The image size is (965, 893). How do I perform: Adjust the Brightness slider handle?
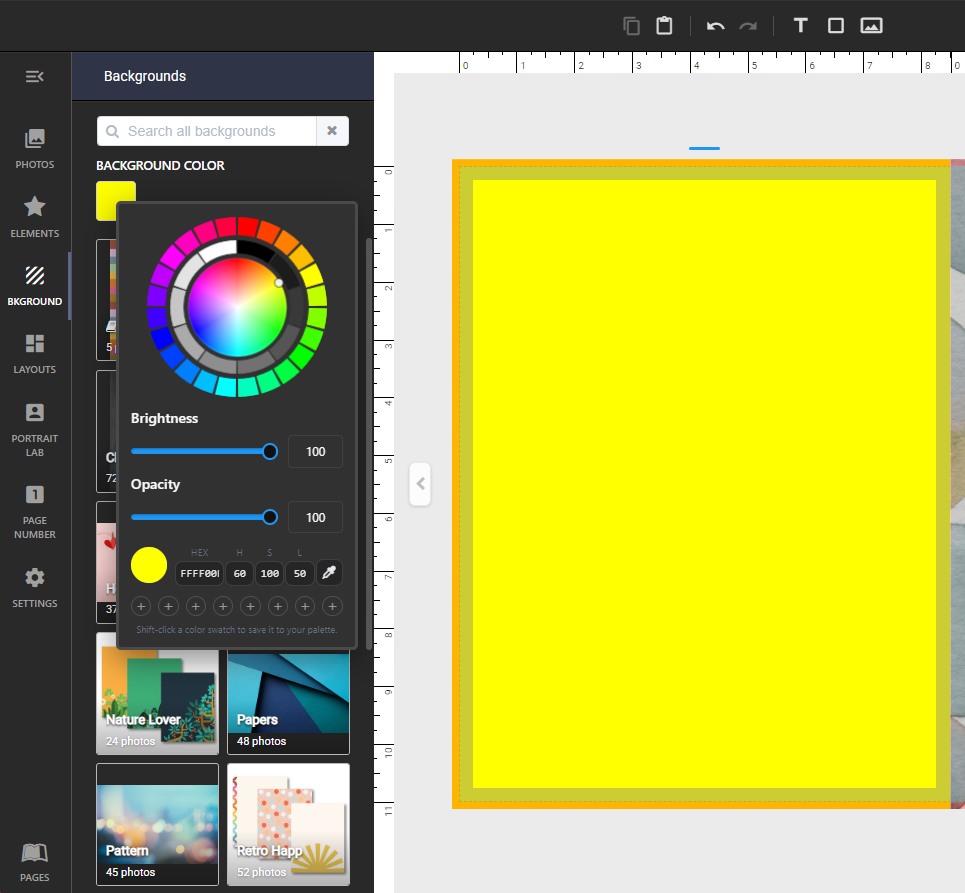coord(270,452)
